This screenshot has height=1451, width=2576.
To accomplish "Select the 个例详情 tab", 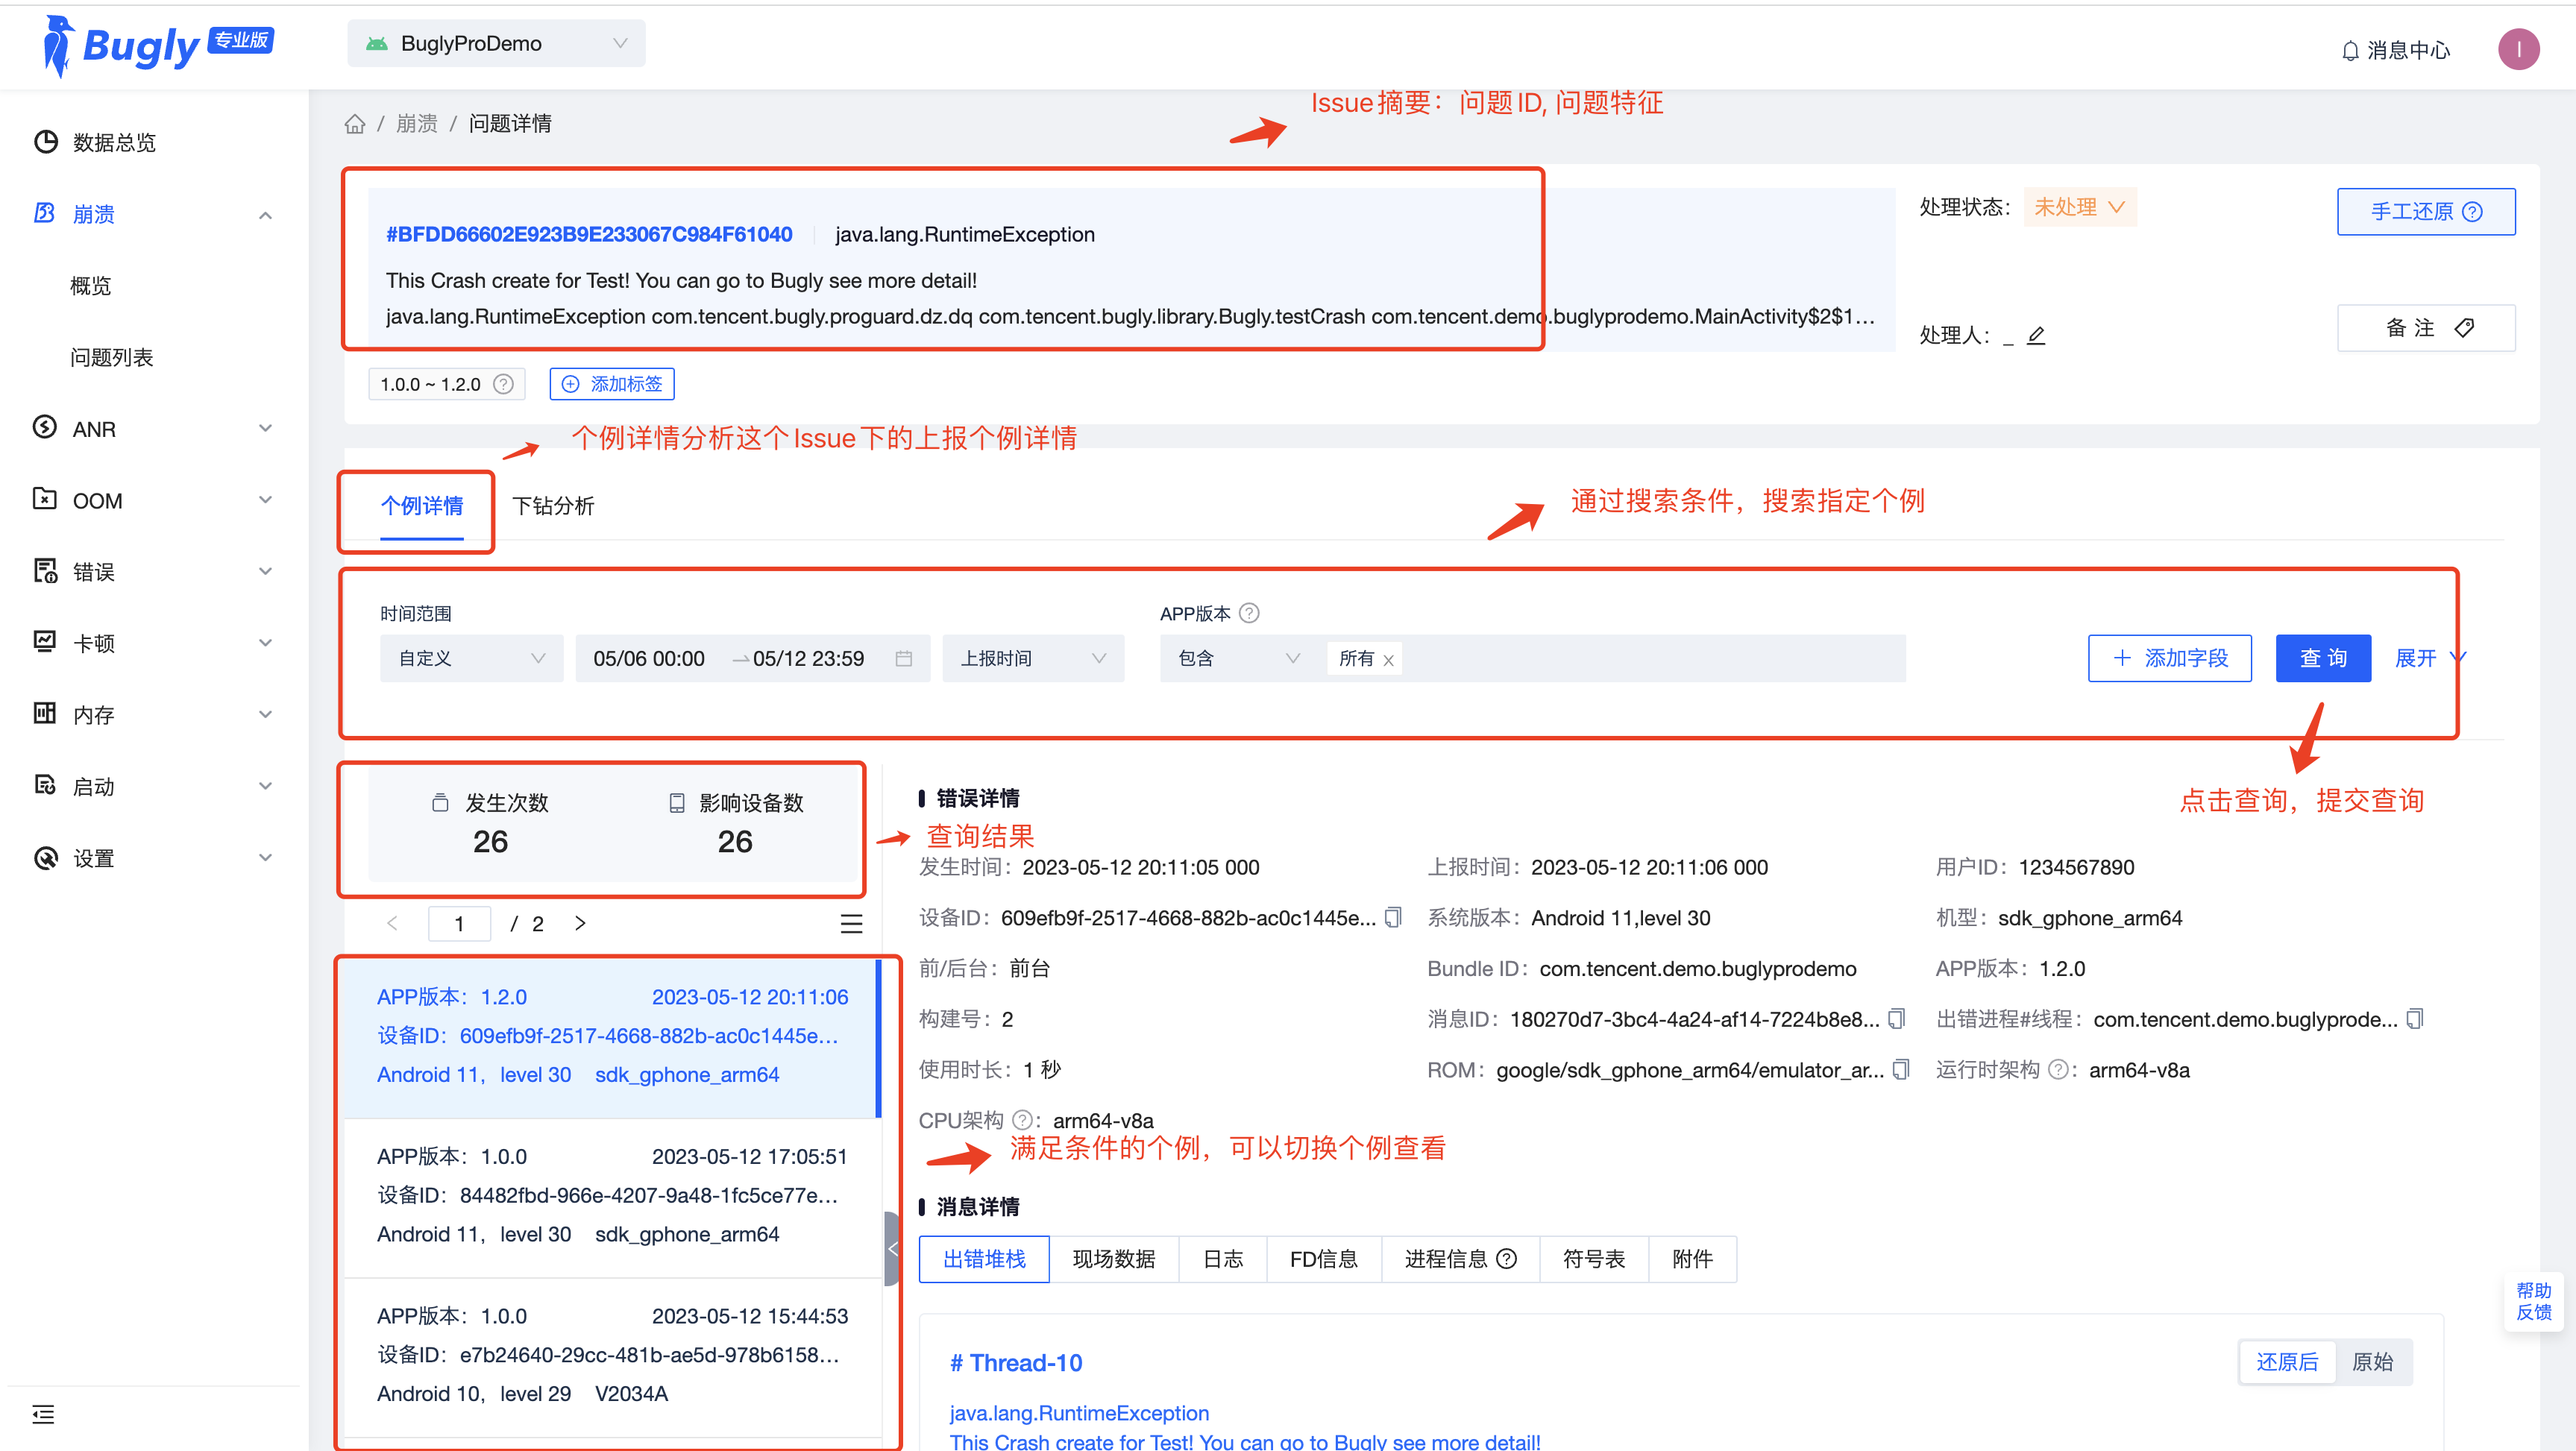I will (x=421, y=506).
